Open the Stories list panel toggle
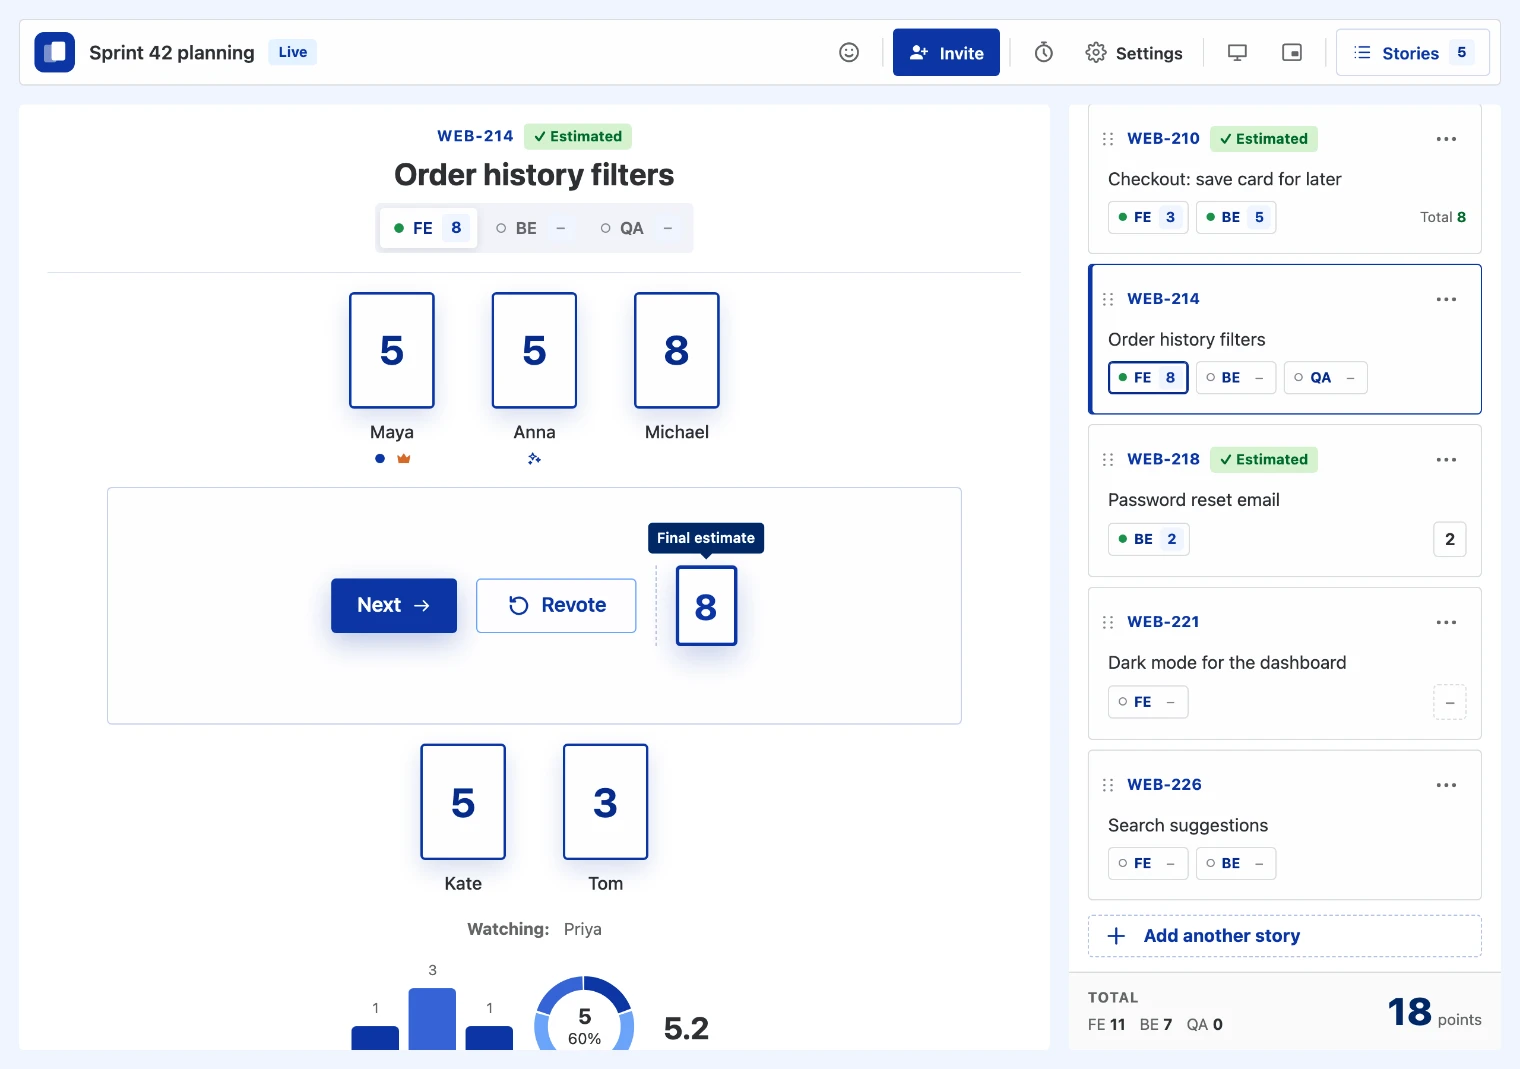 click(x=1413, y=53)
